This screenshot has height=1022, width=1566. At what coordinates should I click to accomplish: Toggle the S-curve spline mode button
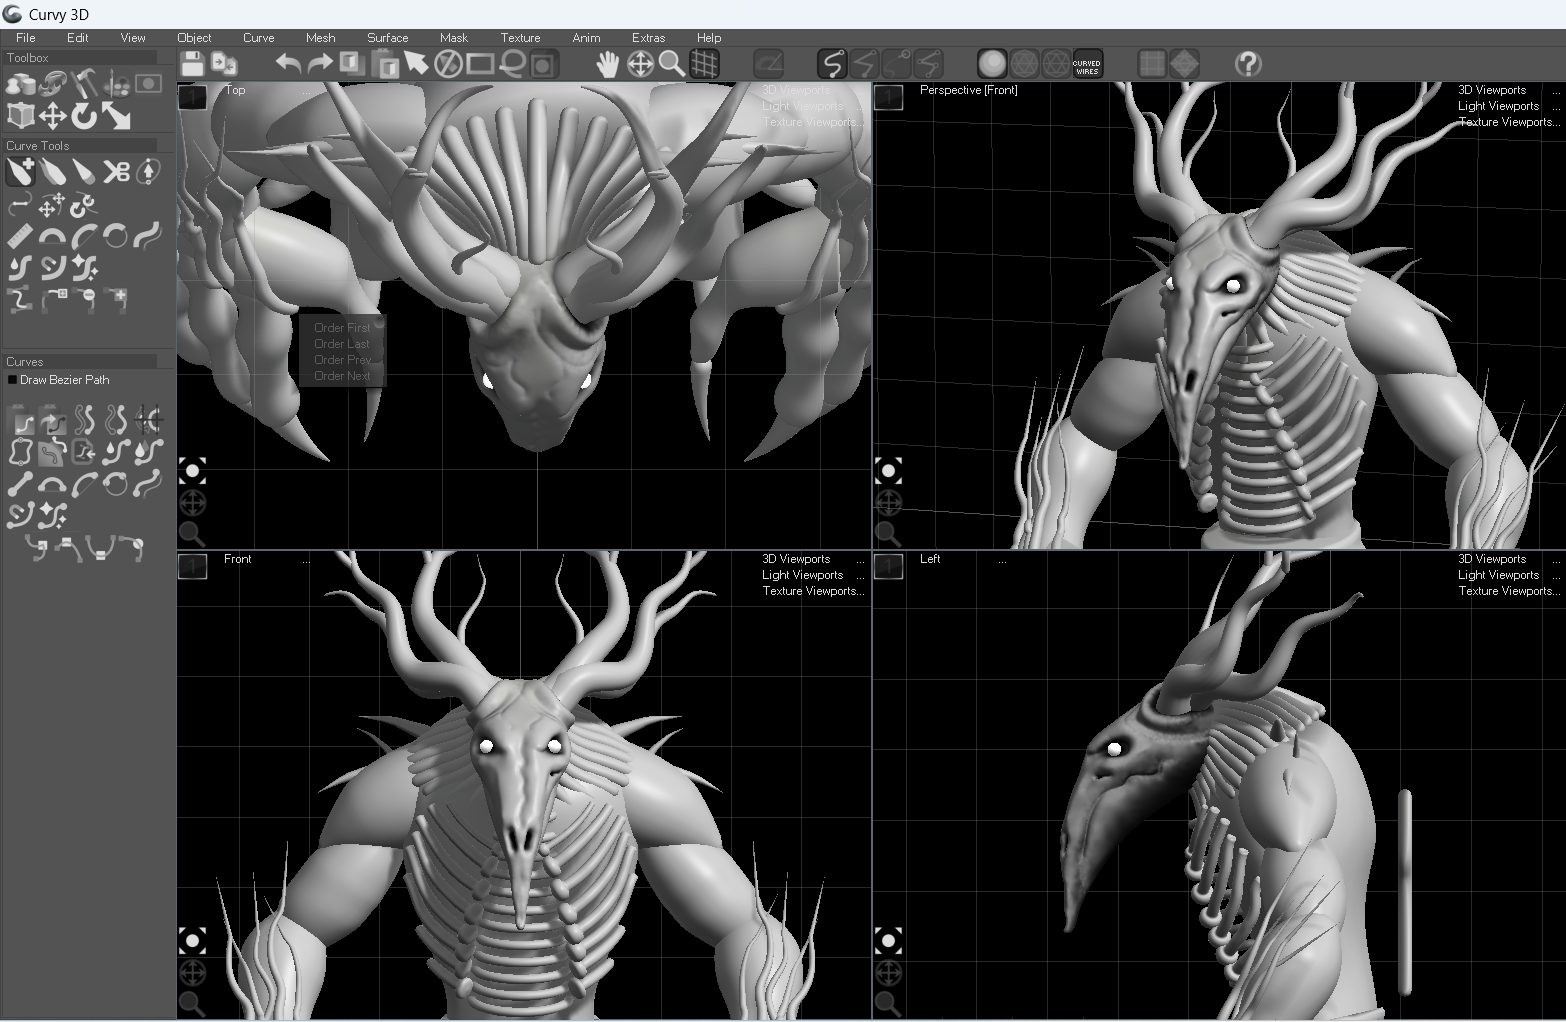832,64
